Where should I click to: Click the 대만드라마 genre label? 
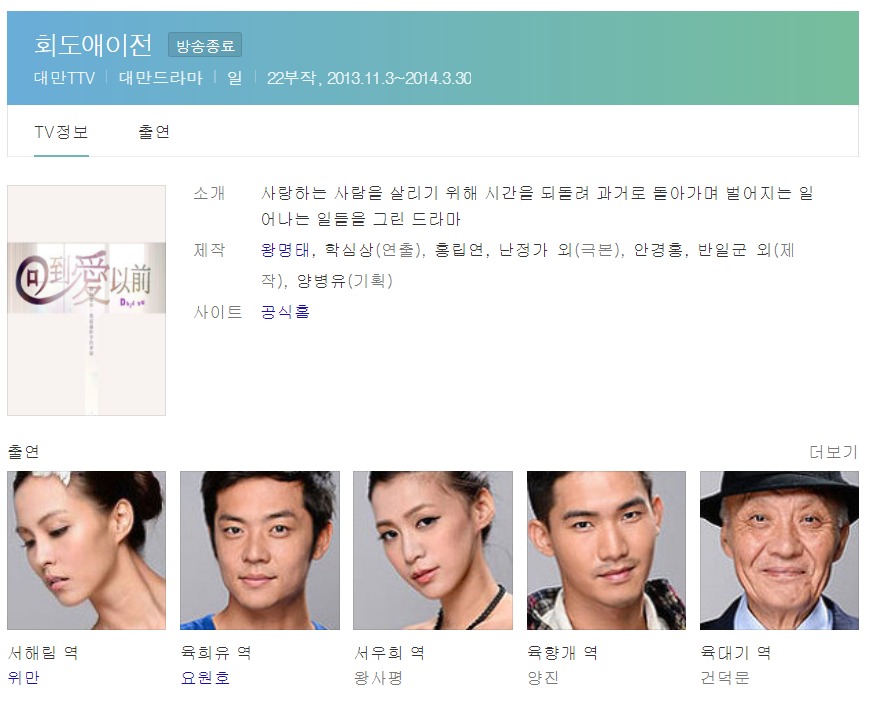[161, 78]
